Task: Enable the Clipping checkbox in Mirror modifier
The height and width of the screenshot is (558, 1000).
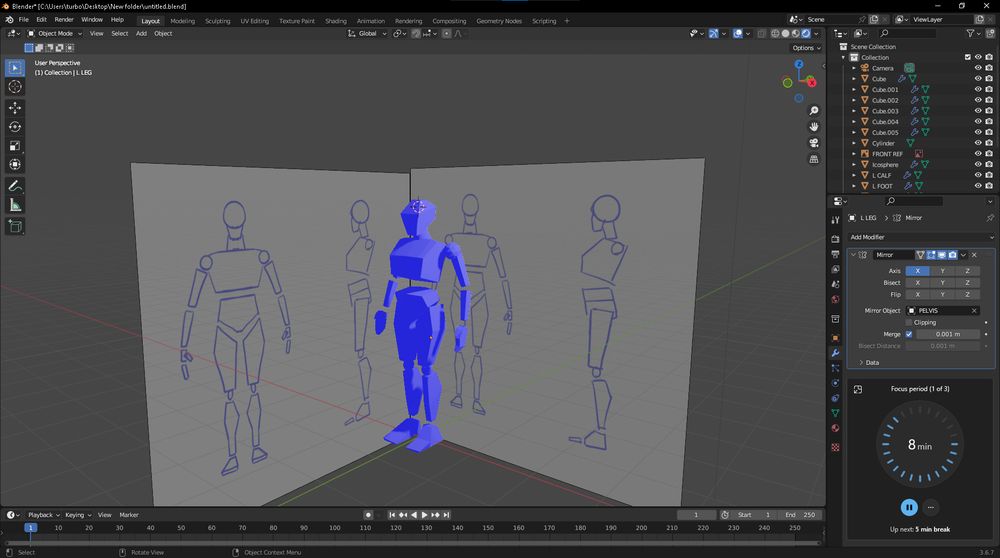Action: coord(909,322)
